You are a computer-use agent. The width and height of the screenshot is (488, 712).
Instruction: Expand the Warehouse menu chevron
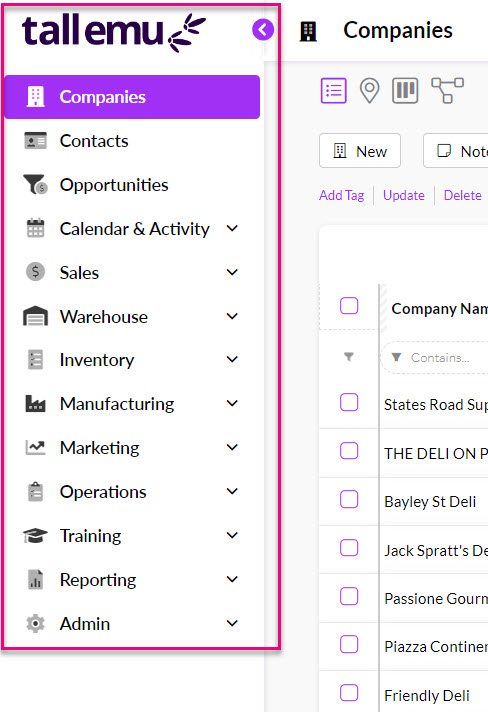(232, 316)
